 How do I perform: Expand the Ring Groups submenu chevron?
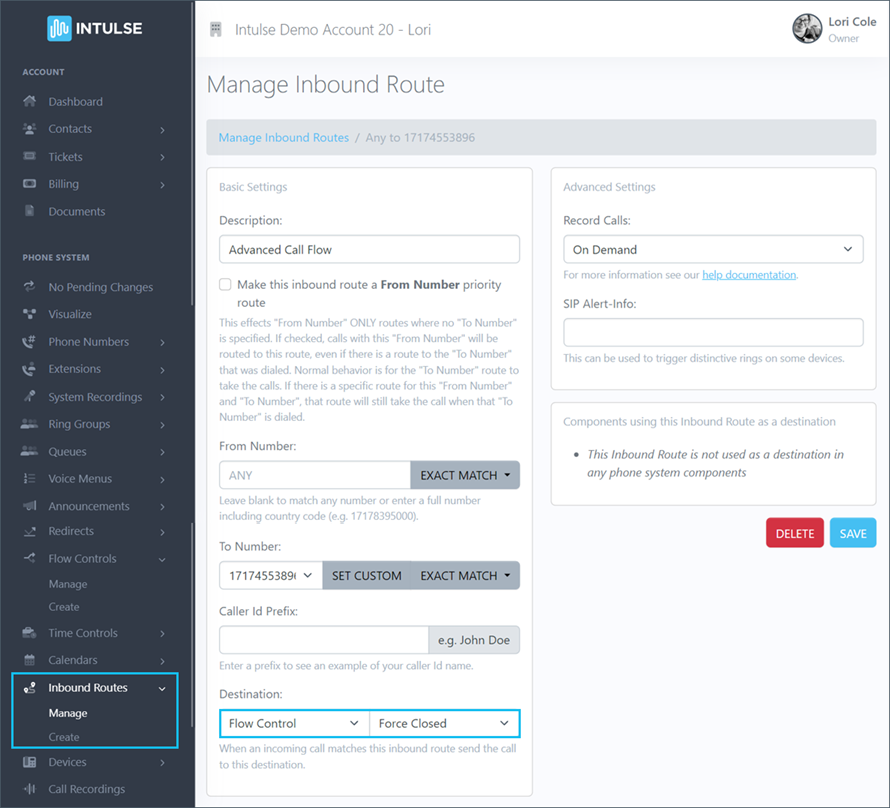point(162,425)
